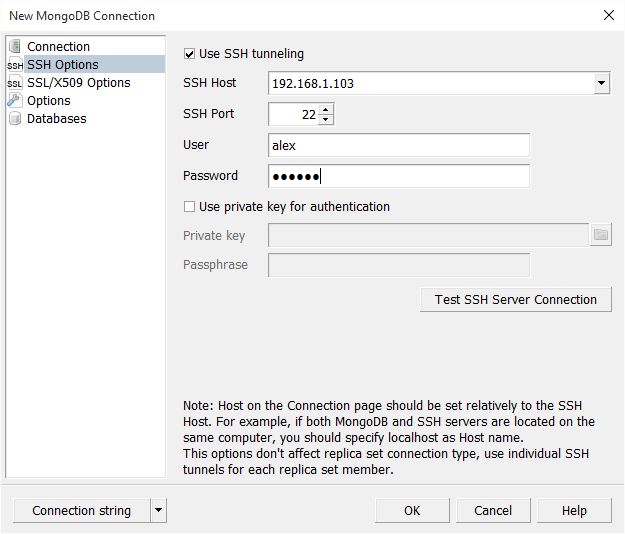Click the Connection page server icon
The image size is (625, 534).
click(15, 46)
